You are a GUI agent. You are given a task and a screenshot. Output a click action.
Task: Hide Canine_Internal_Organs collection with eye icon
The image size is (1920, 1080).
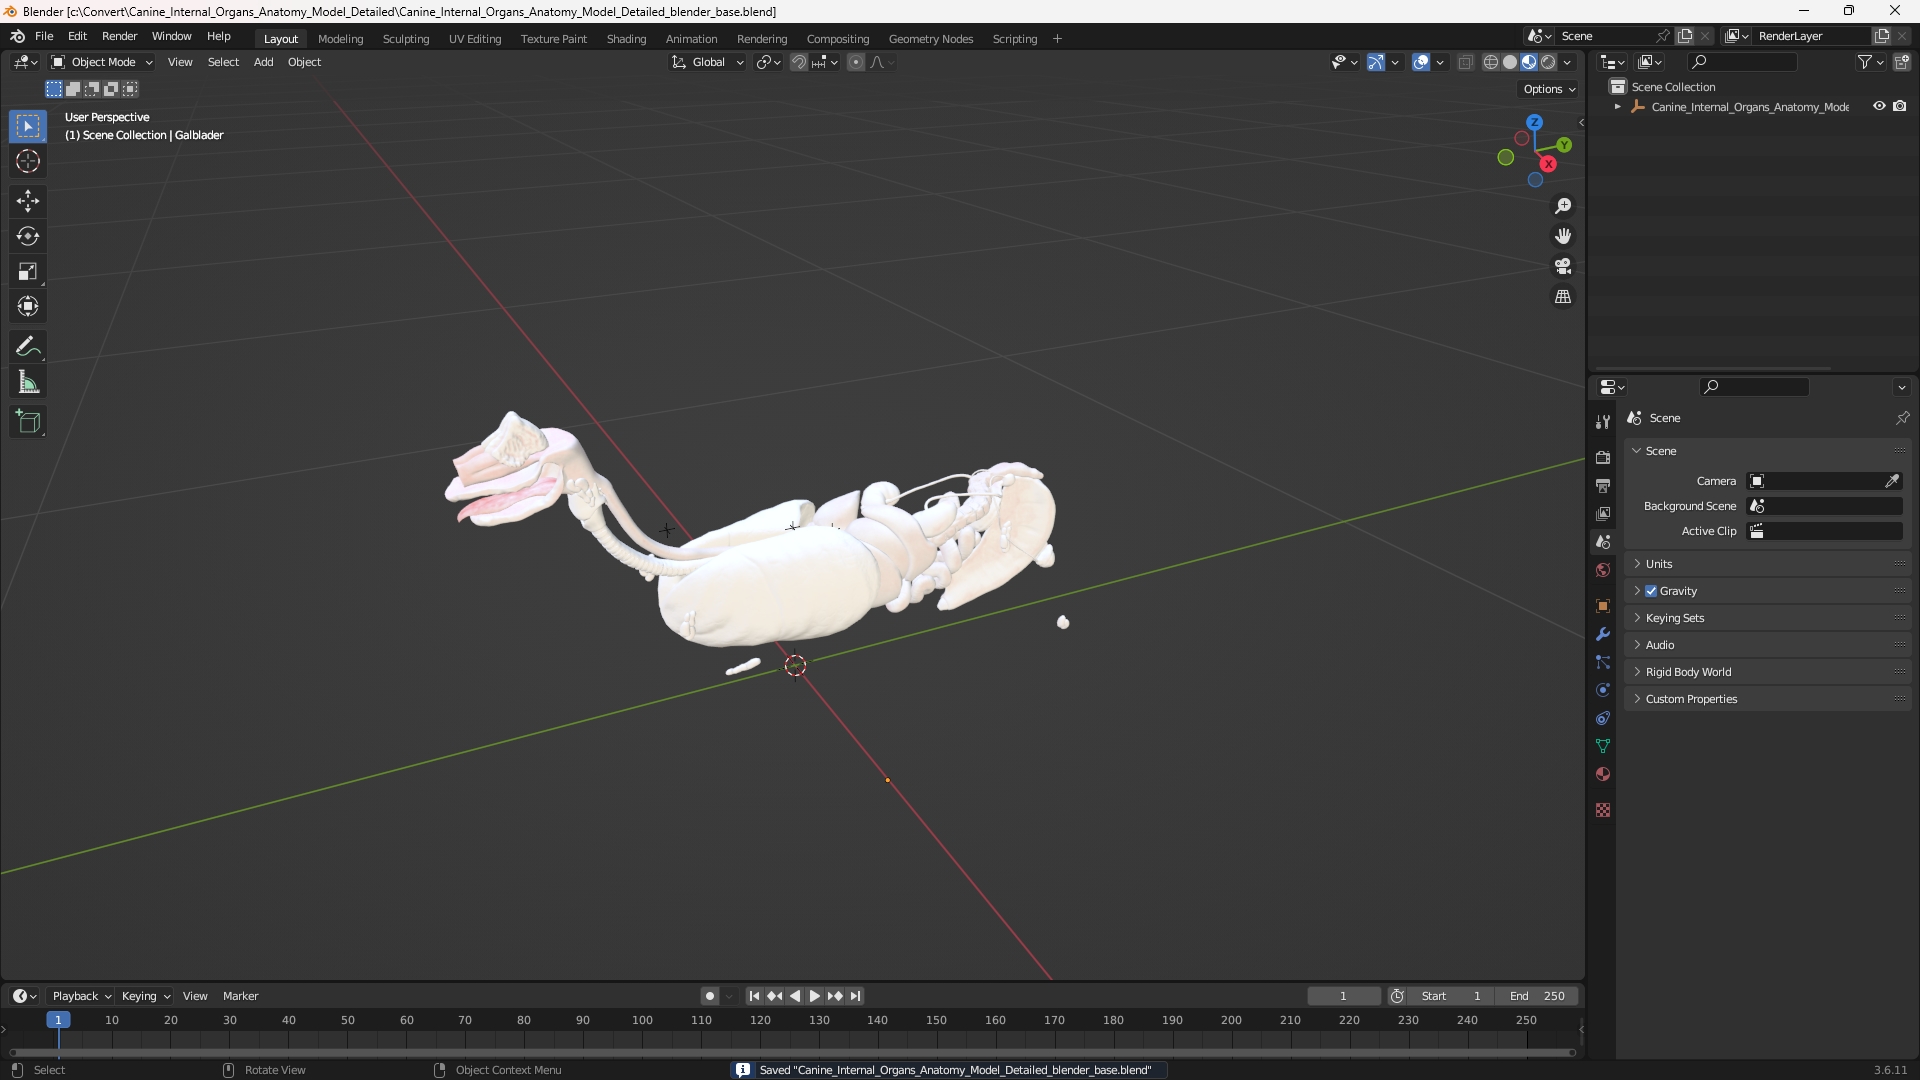1879,106
